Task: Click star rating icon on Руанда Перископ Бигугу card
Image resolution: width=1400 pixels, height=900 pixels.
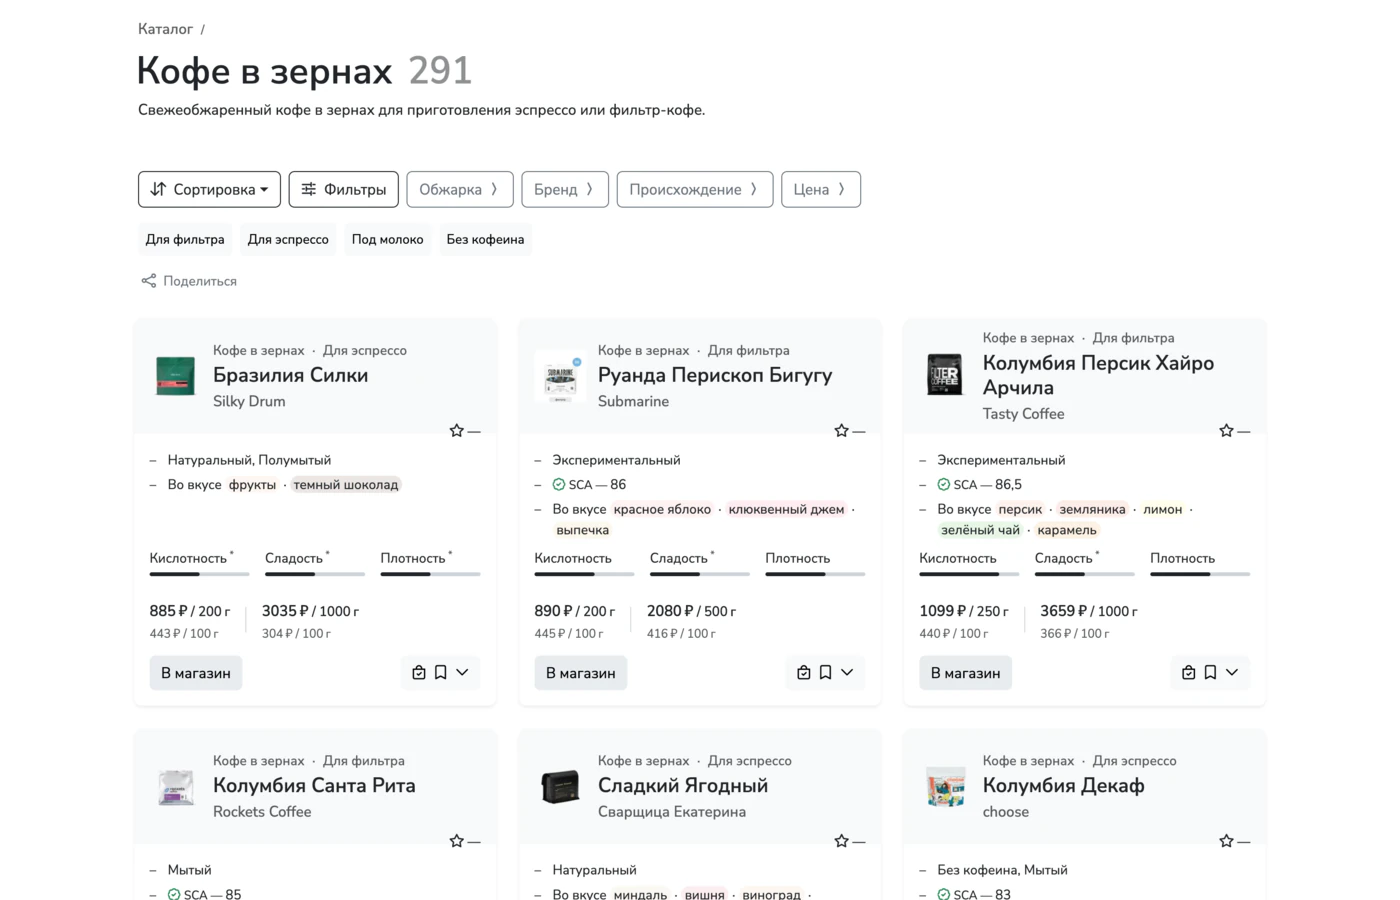Action: coord(842,431)
